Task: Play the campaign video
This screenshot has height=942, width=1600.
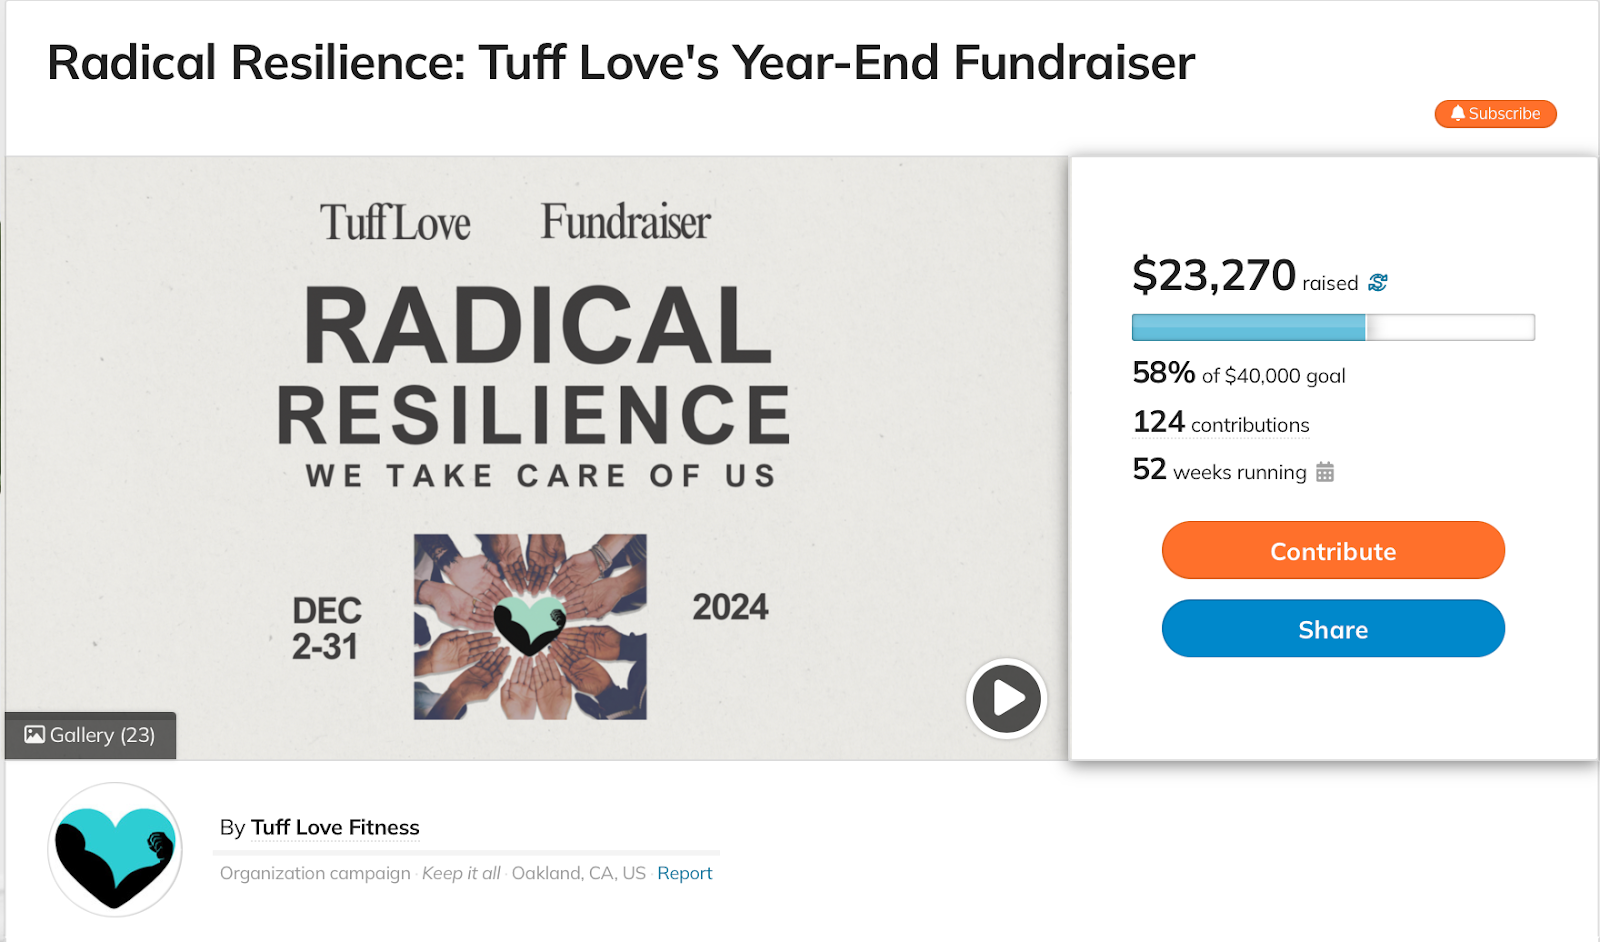Action: (1006, 698)
